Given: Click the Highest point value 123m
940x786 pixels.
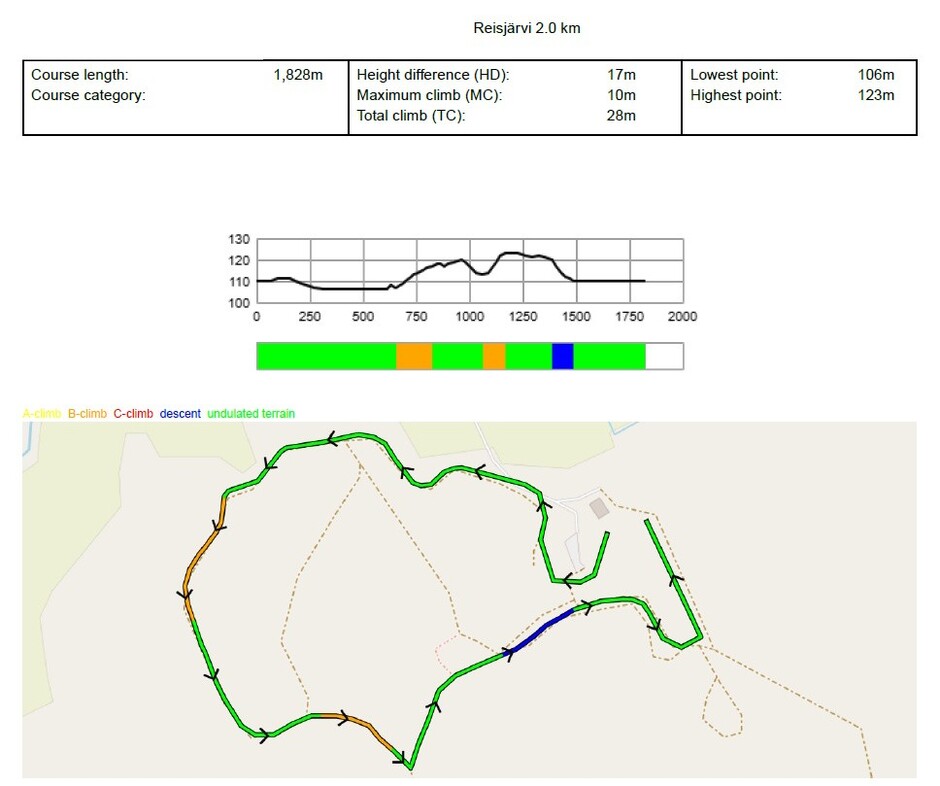Looking at the screenshot, I should [x=875, y=96].
